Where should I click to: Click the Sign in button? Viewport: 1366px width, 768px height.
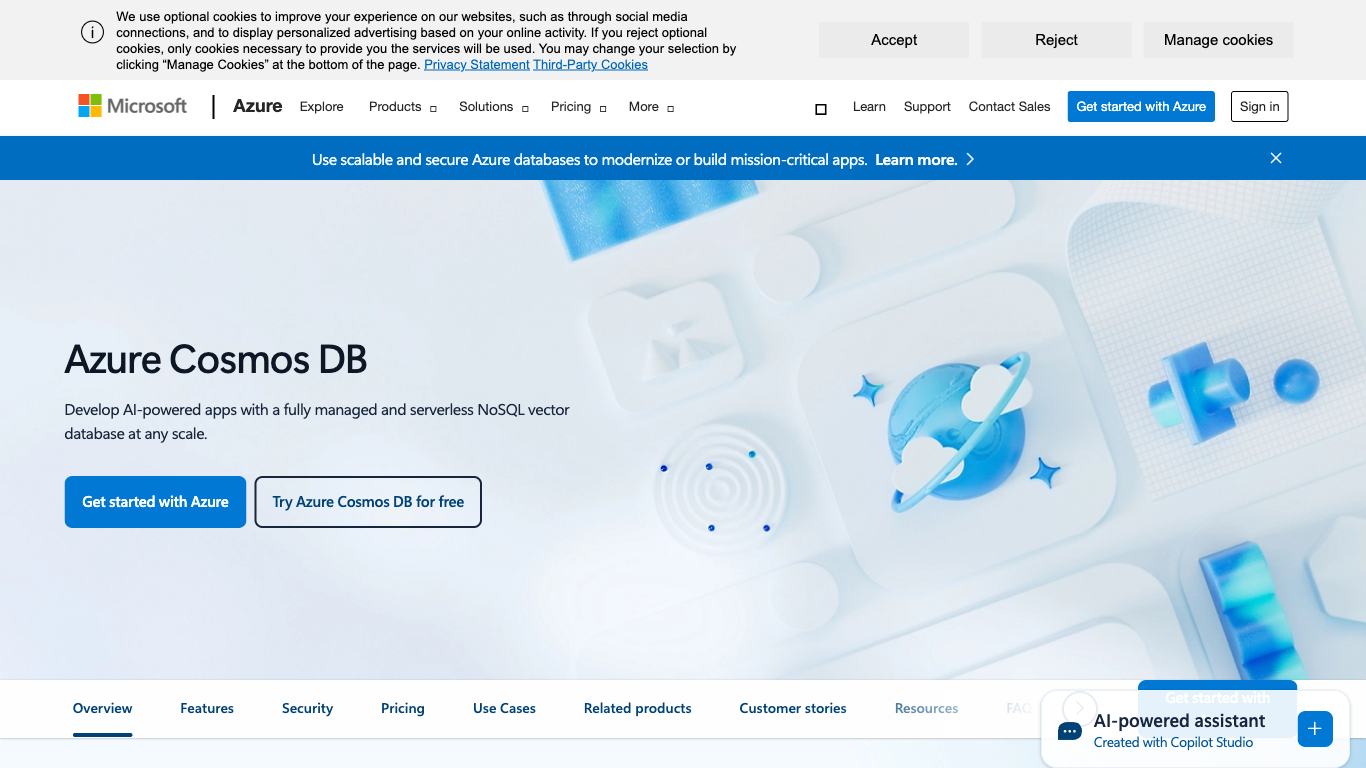click(1259, 107)
